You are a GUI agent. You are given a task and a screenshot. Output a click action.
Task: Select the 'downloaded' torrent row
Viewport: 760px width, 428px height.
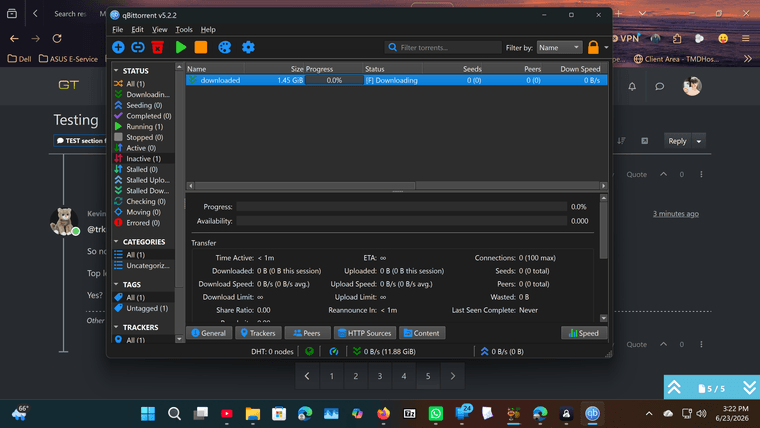[396, 80]
